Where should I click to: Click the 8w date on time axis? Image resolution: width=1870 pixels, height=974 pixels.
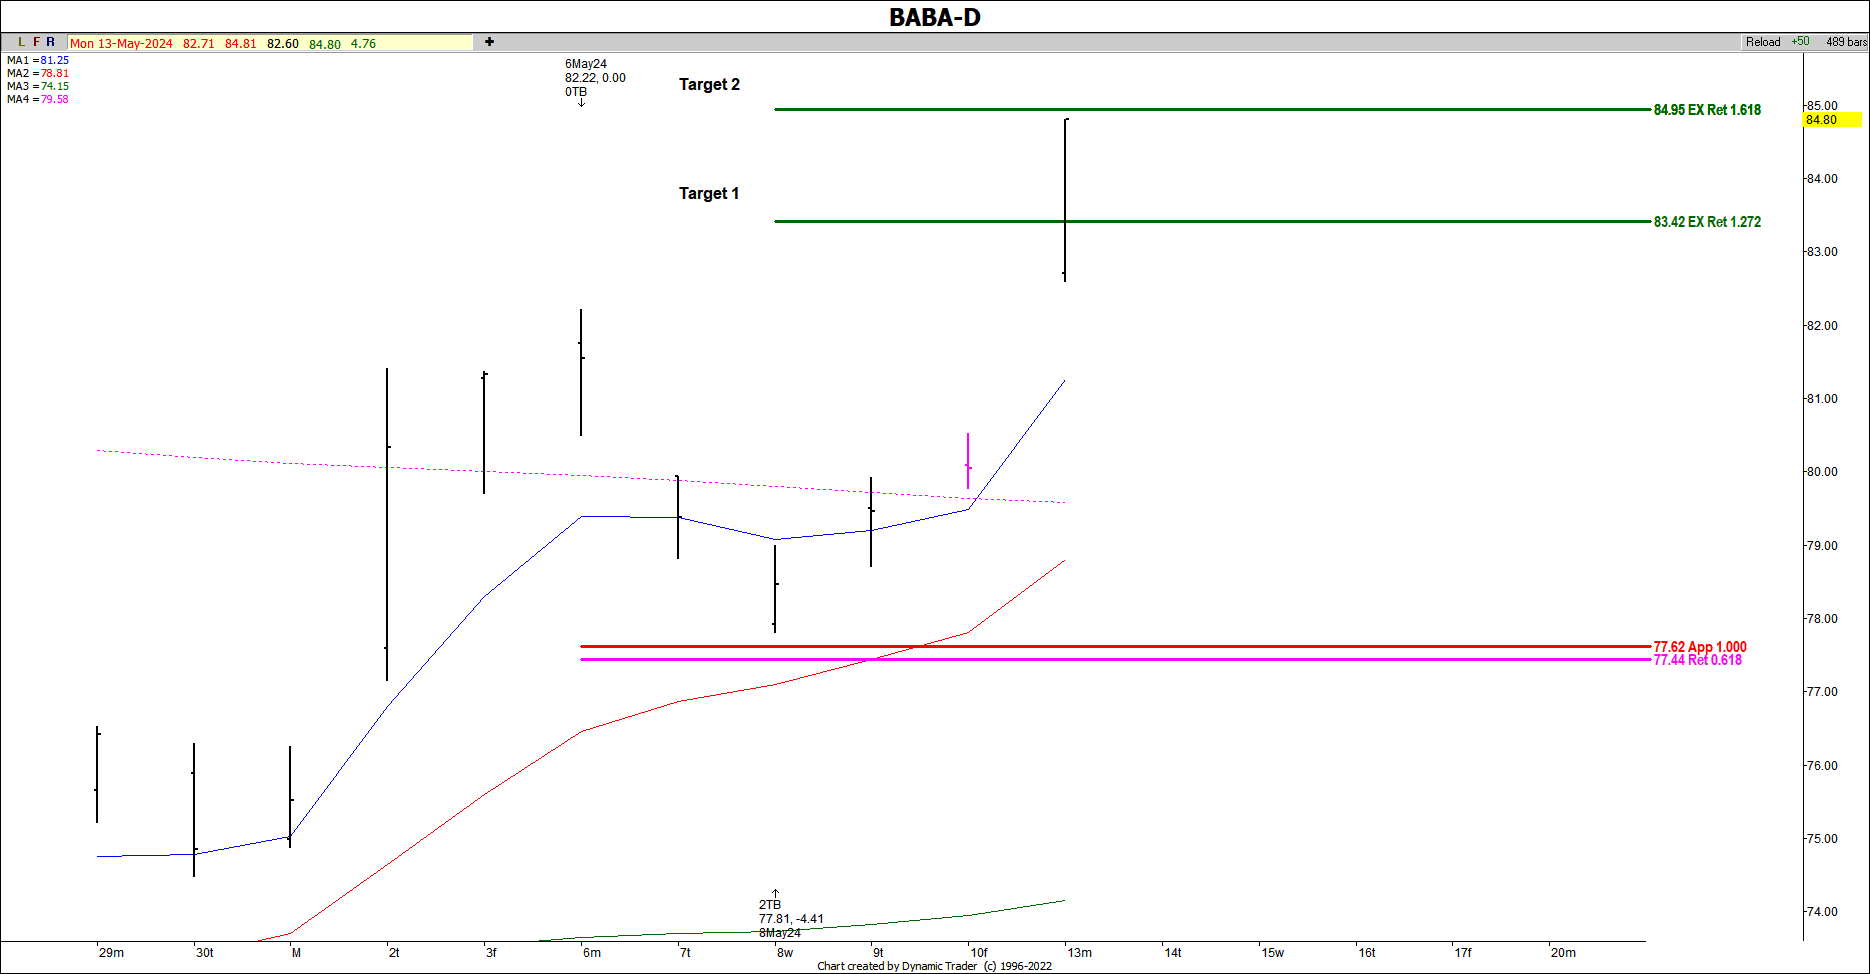pyautogui.click(x=785, y=953)
